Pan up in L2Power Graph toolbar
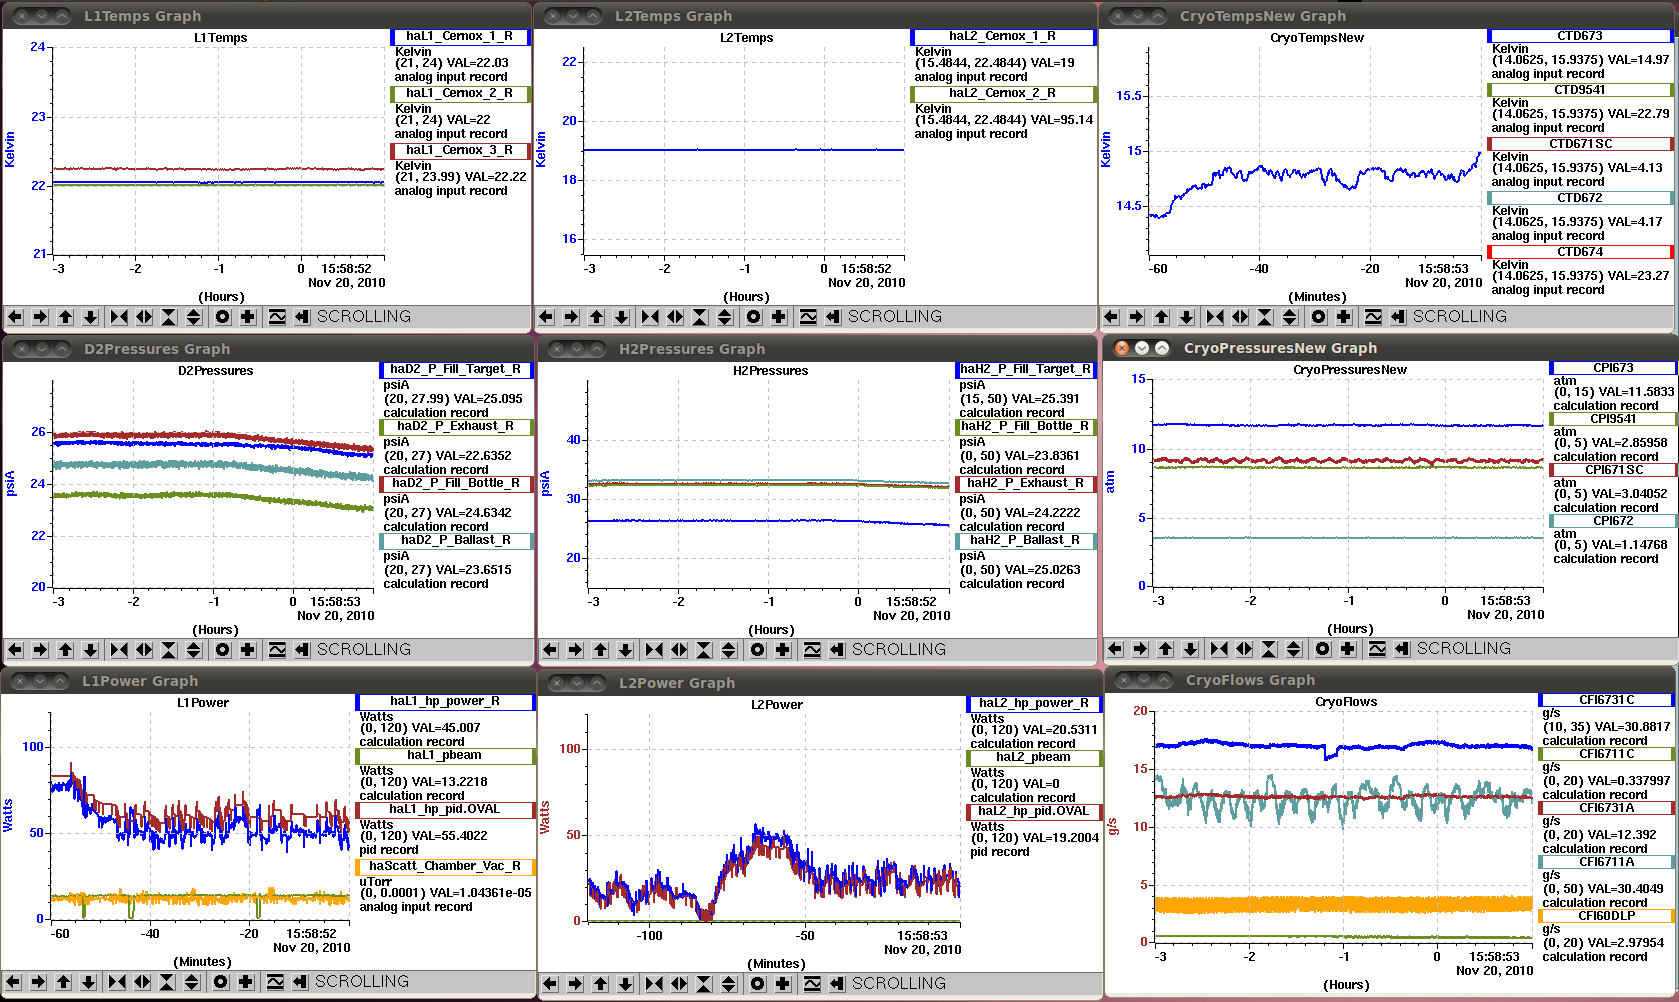 pos(601,984)
